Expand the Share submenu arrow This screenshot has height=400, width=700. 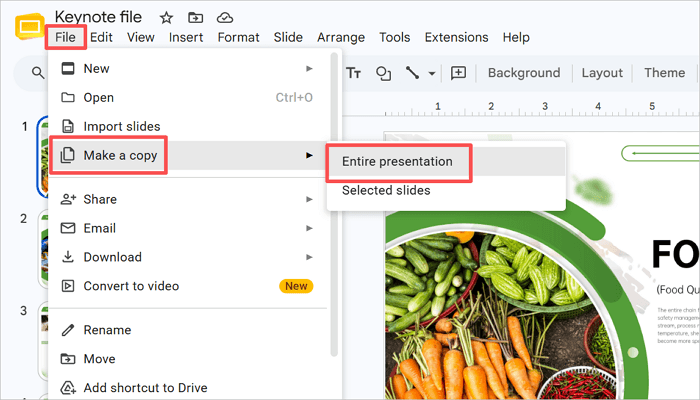point(309,199)
